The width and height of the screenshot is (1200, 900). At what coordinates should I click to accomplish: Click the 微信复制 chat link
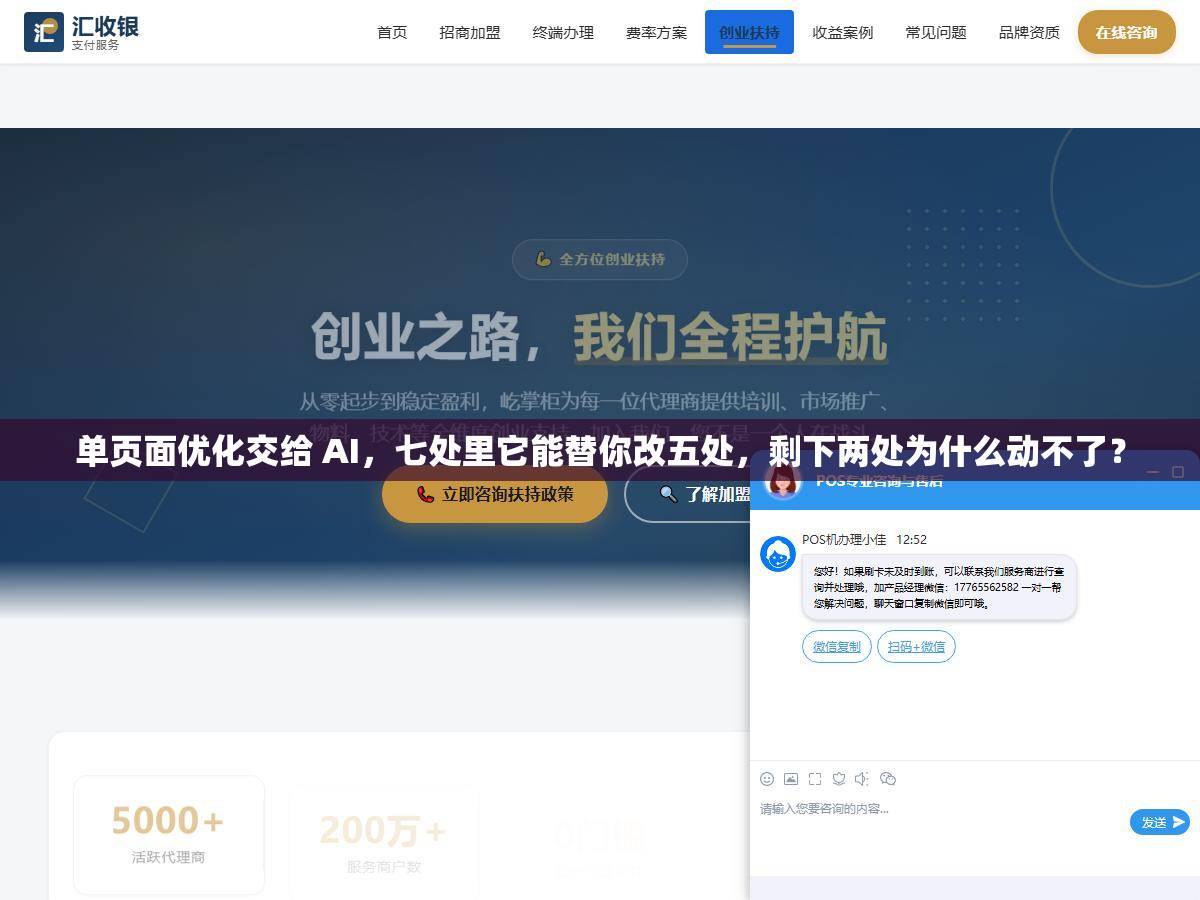pyautogui.click(x=837, y=647)
